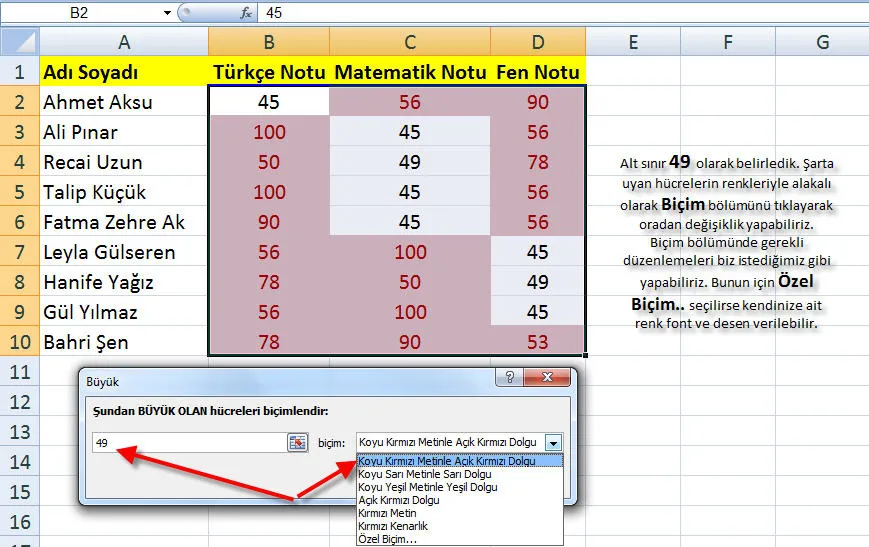Click the fx insert function icon
Viewport: 869px width, 547px height.
(x=246, y=13)
